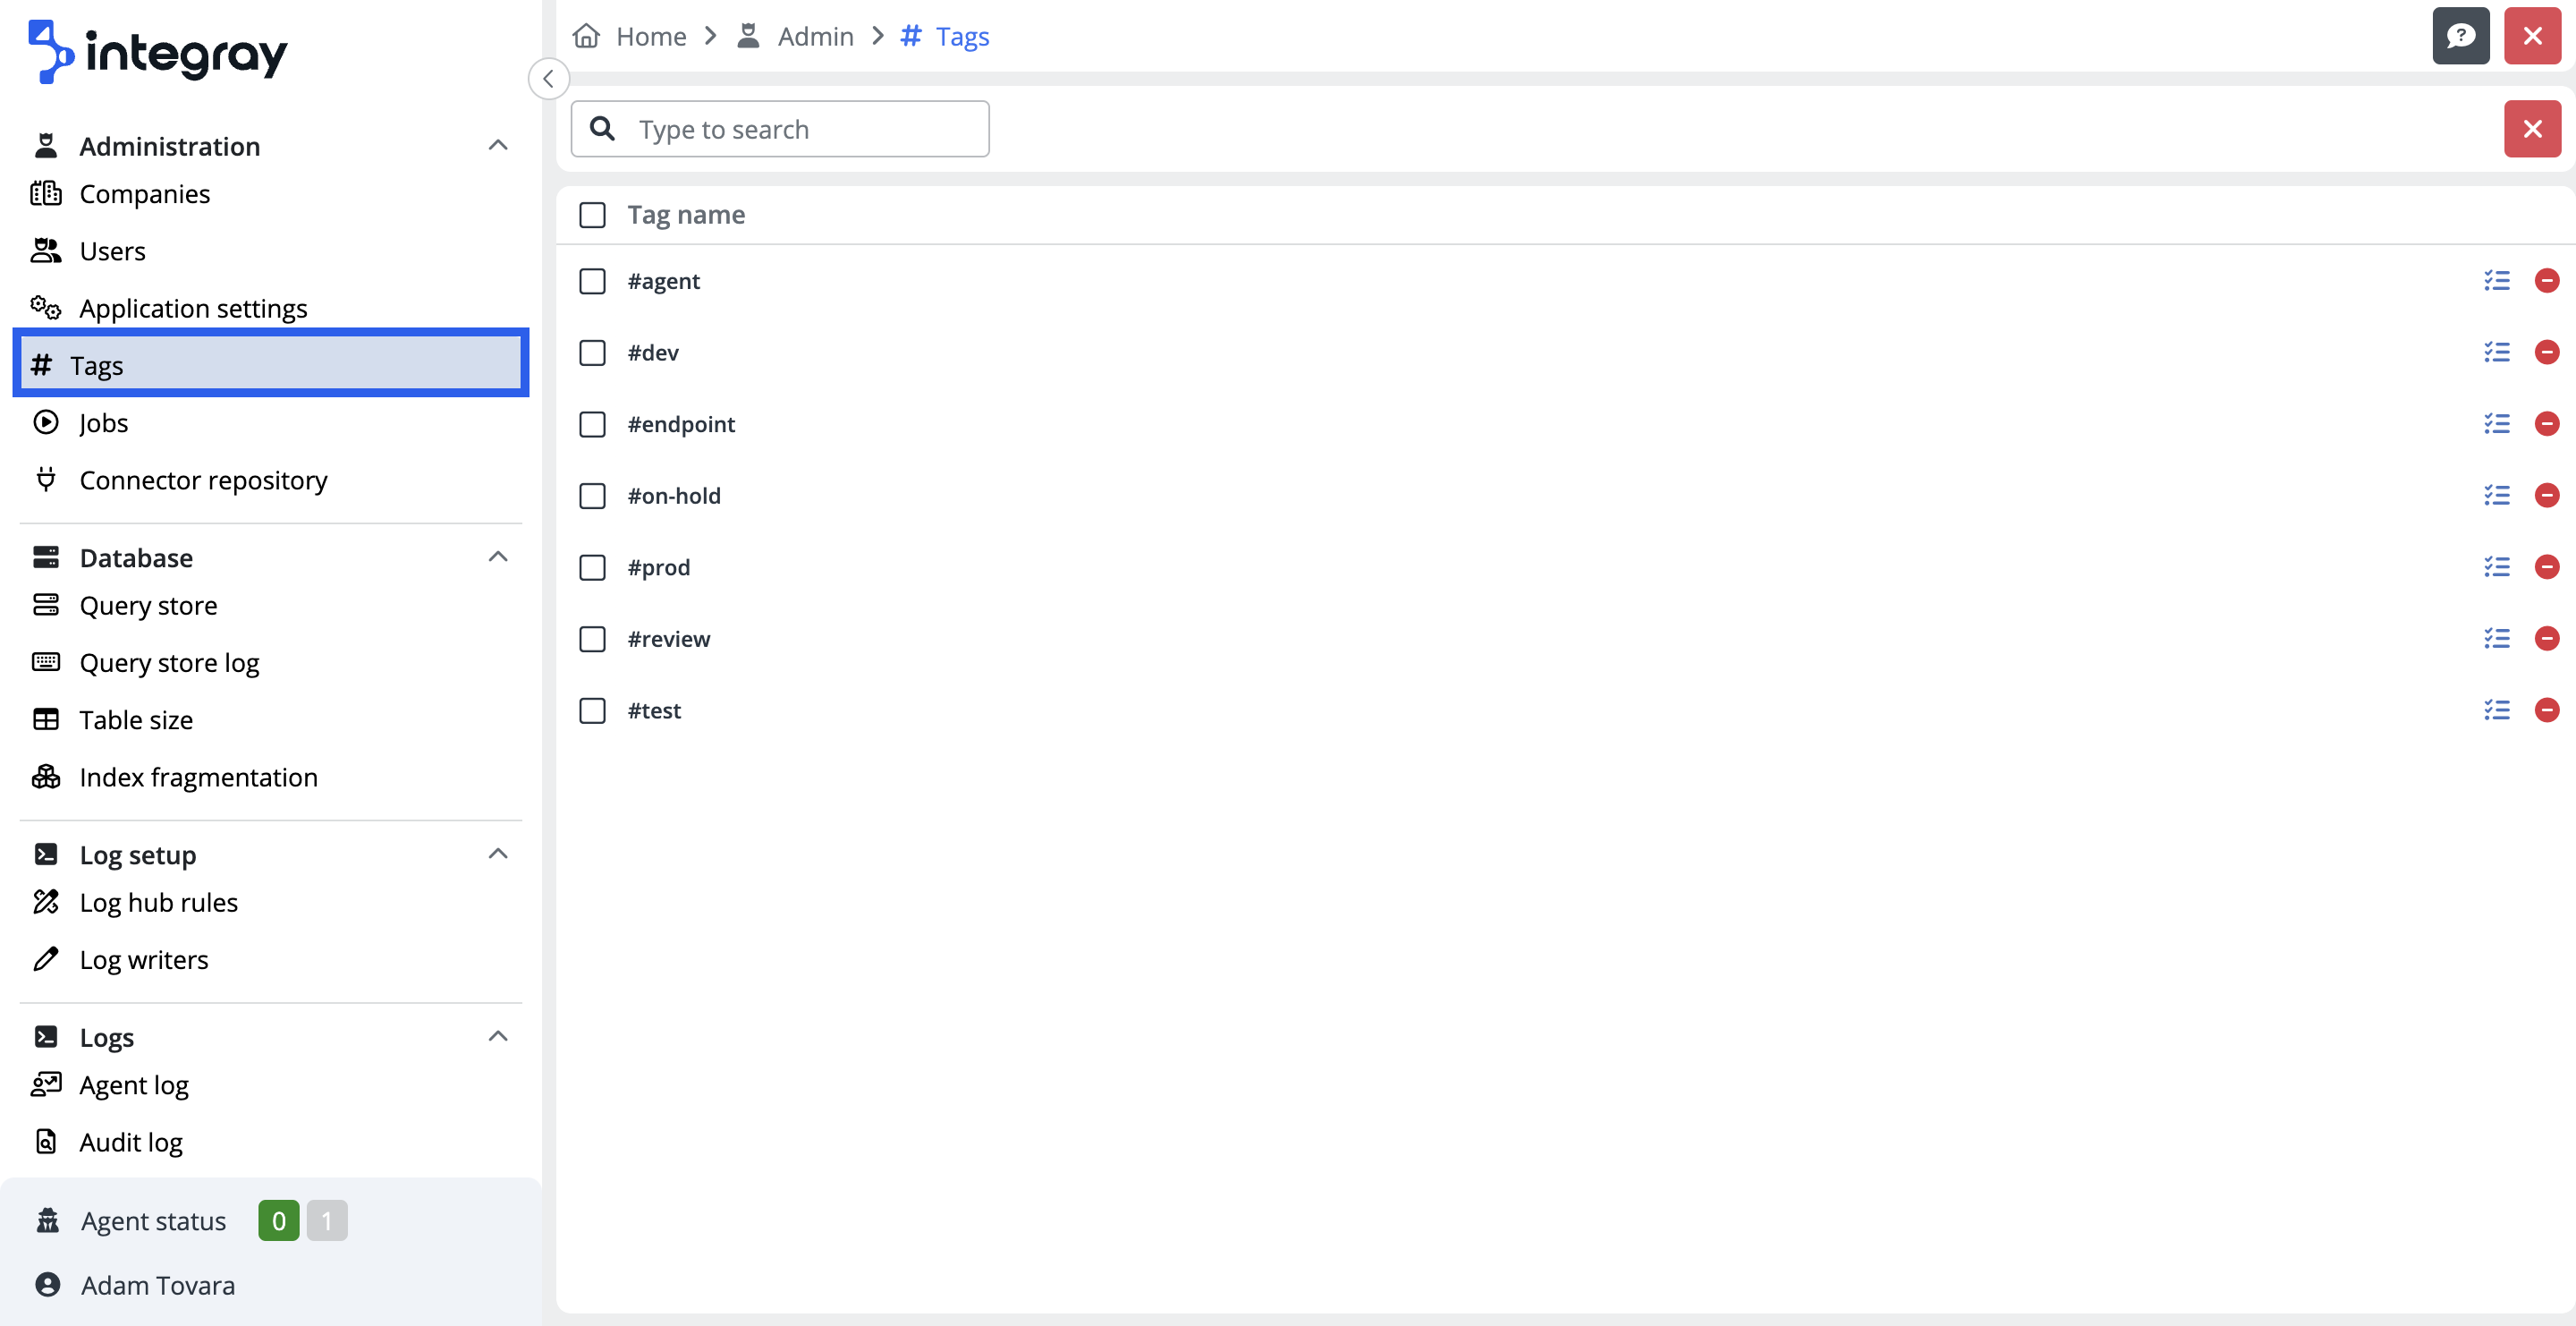
Task: Open the Audit log page
Action: pyautogui.click(x=131, y=1141)
